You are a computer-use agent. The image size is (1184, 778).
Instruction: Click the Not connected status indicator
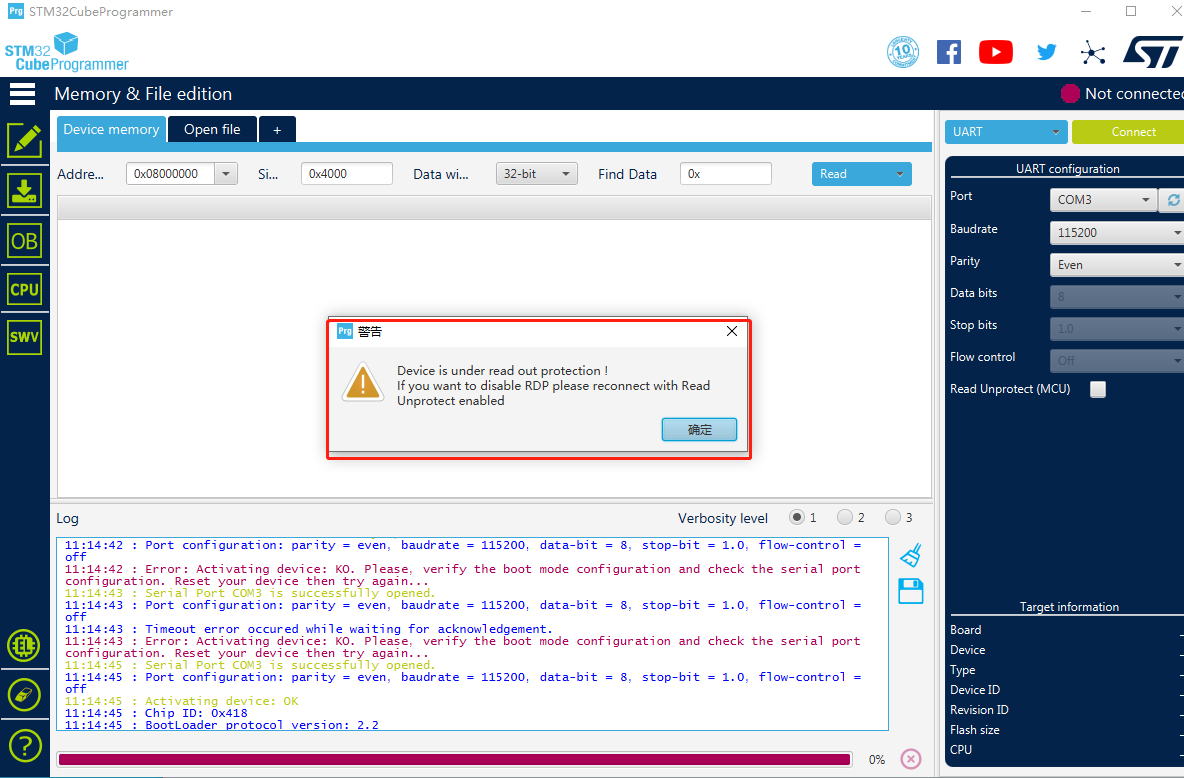[1122, 94]
